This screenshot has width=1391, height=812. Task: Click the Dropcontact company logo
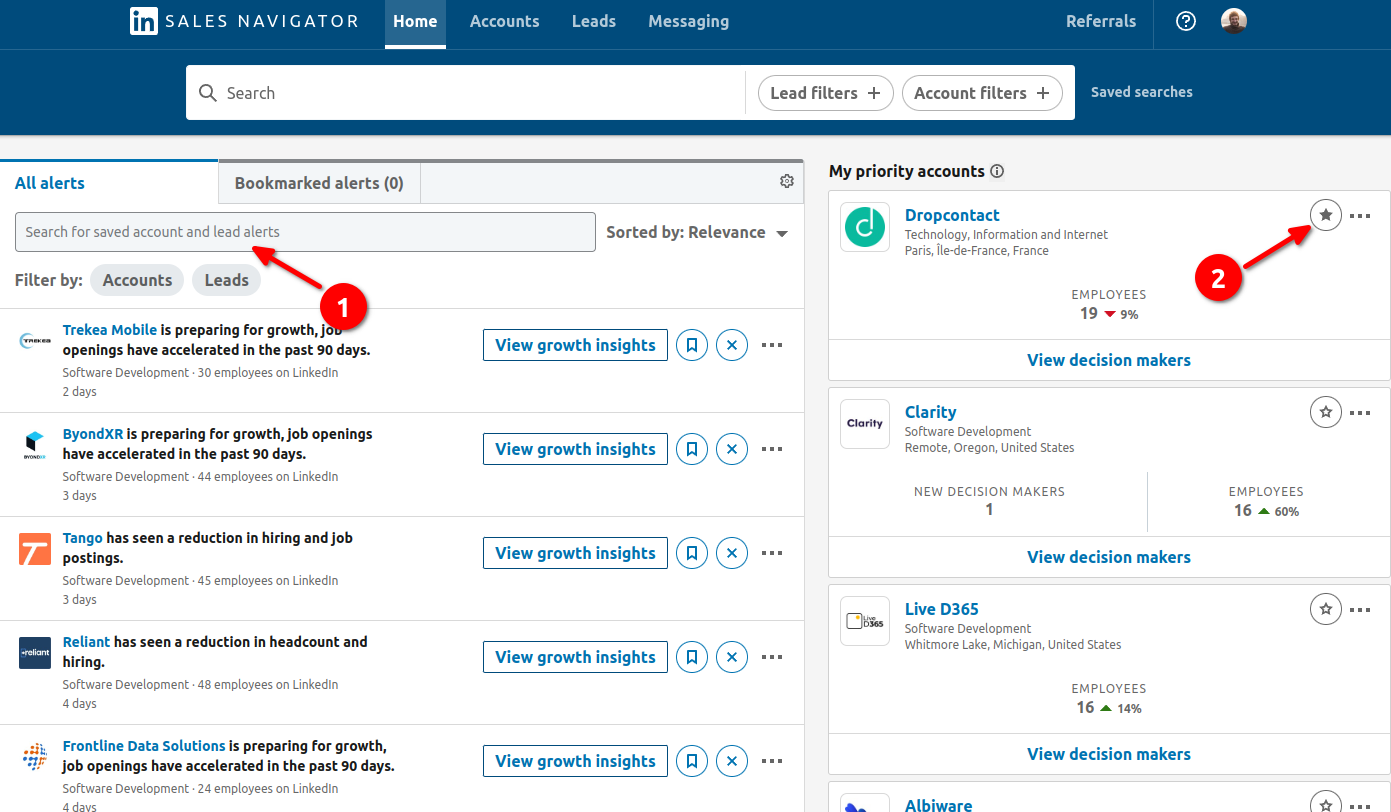click(865, 227)
